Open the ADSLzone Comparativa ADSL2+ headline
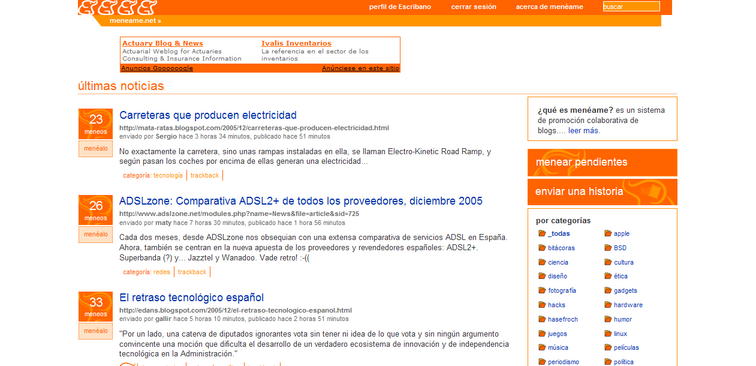 (301, 201)
